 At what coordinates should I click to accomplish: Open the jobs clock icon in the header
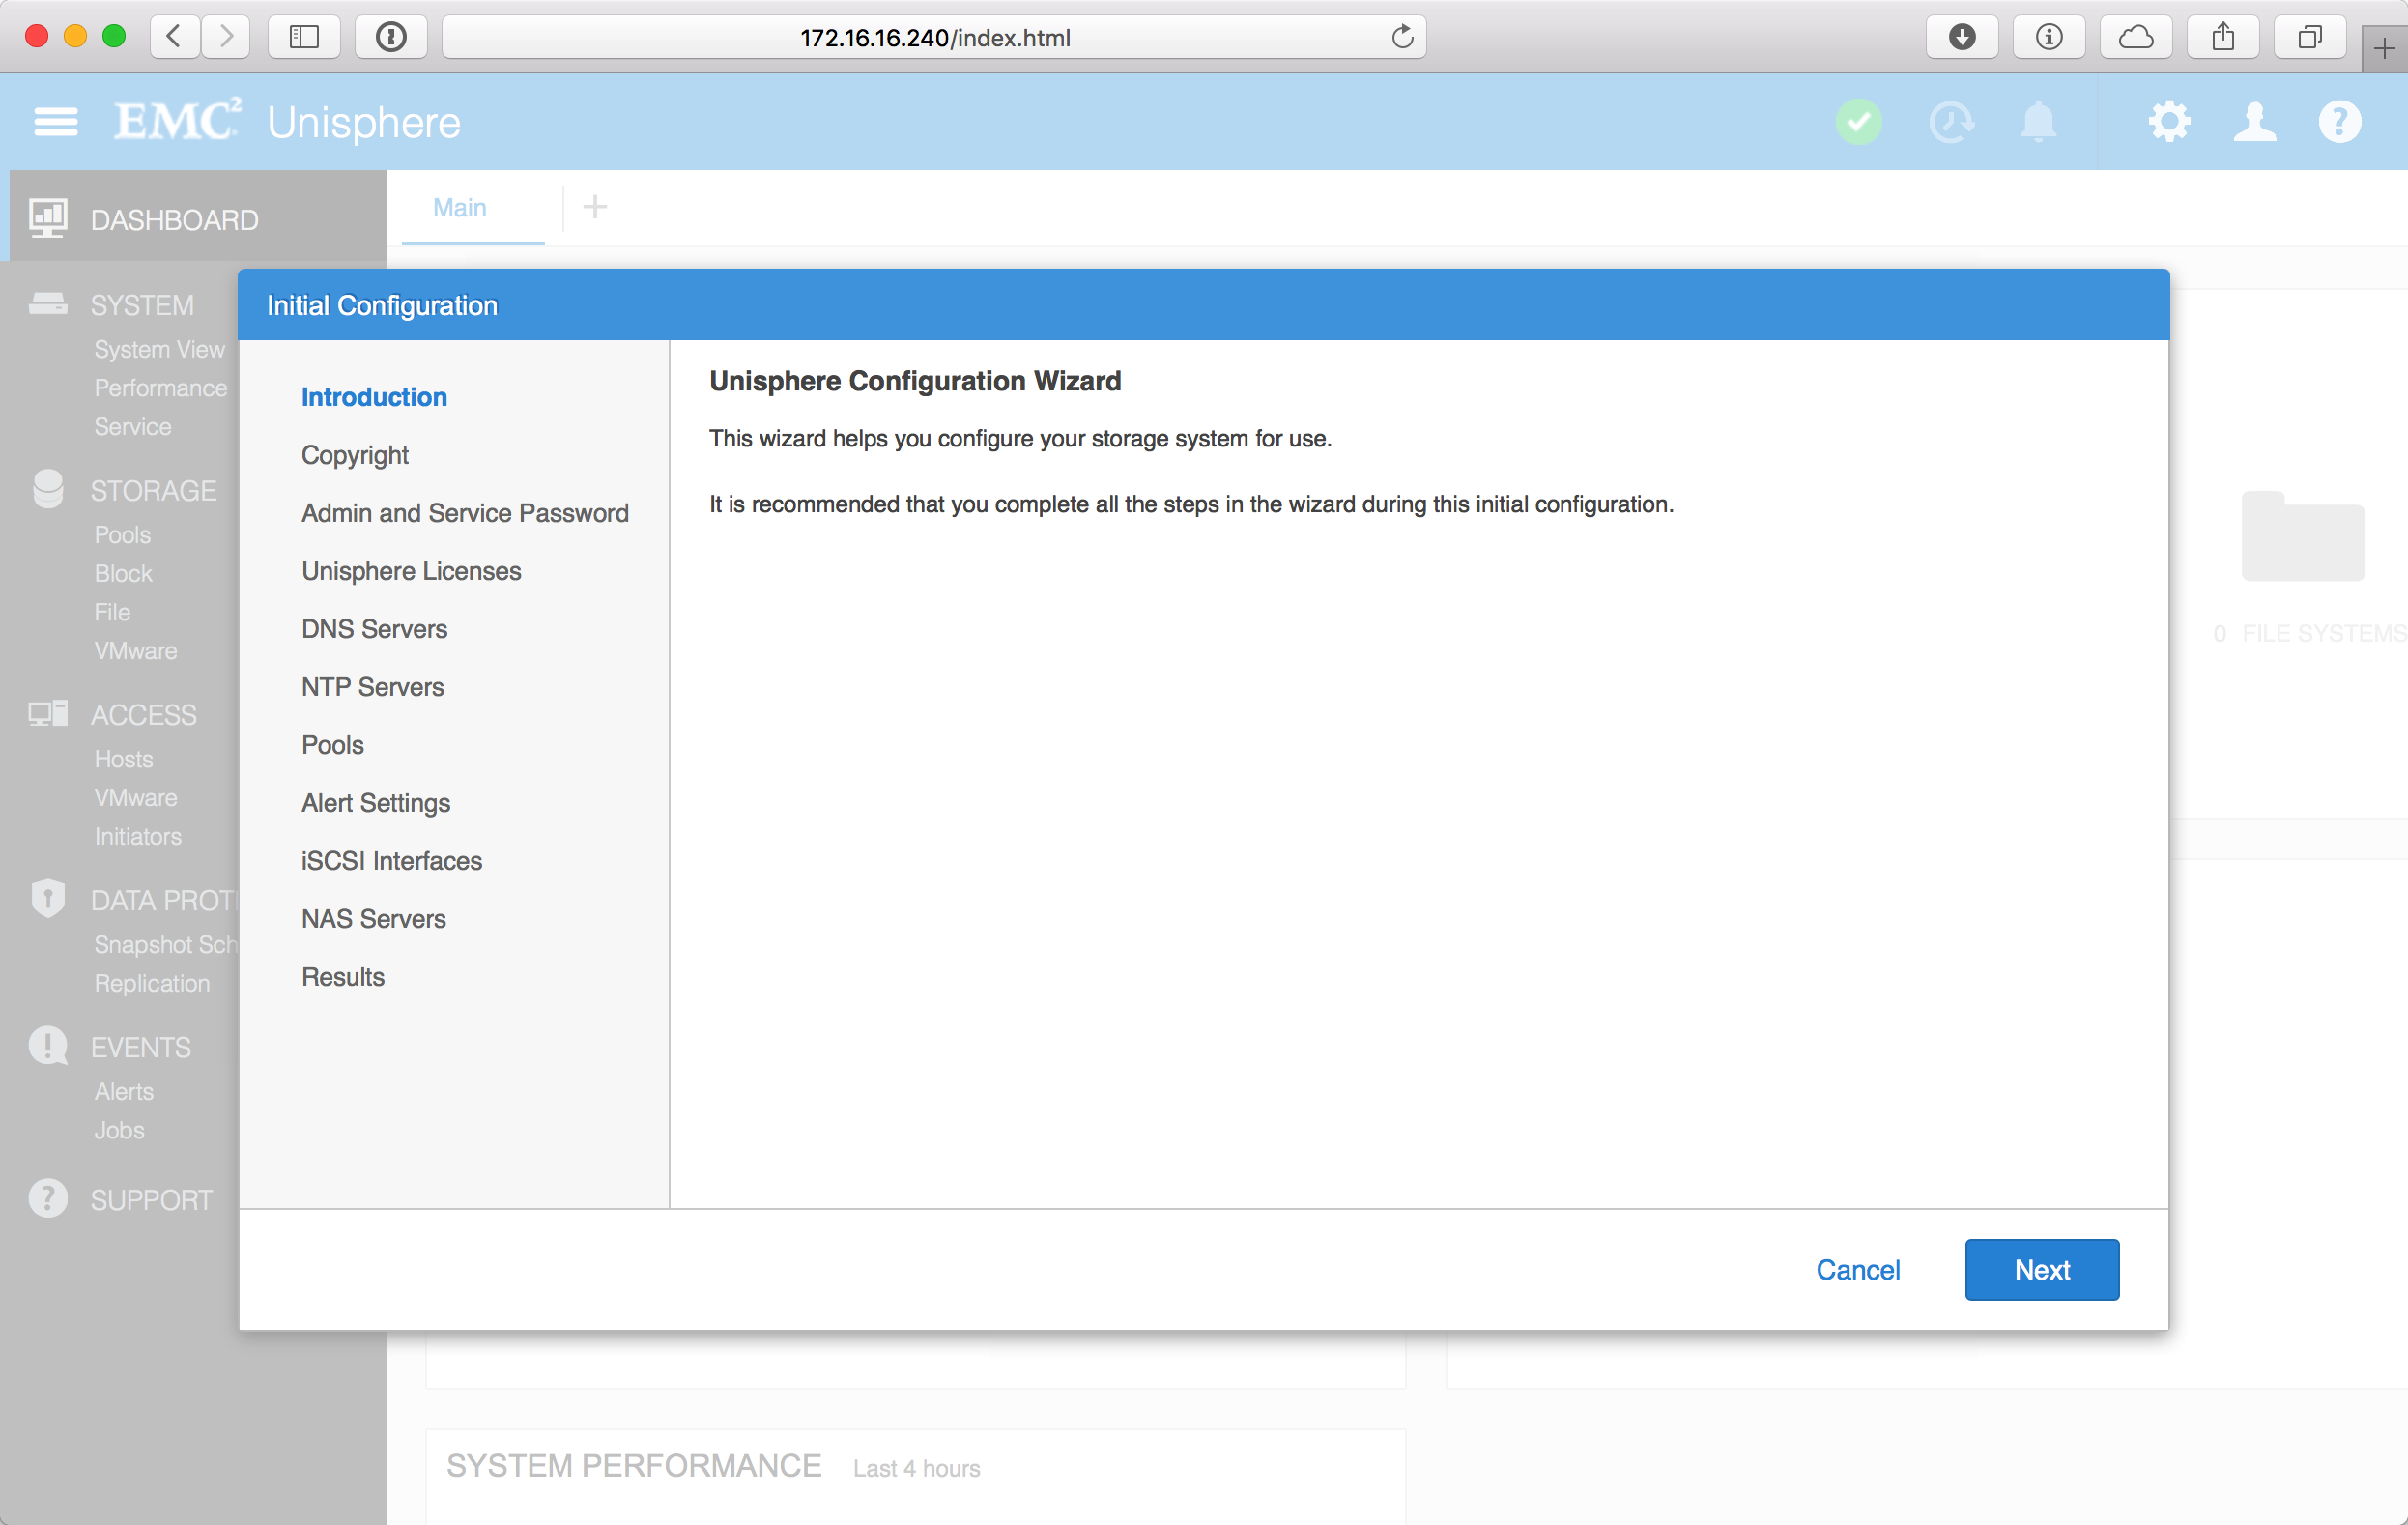pos(1950,122)
